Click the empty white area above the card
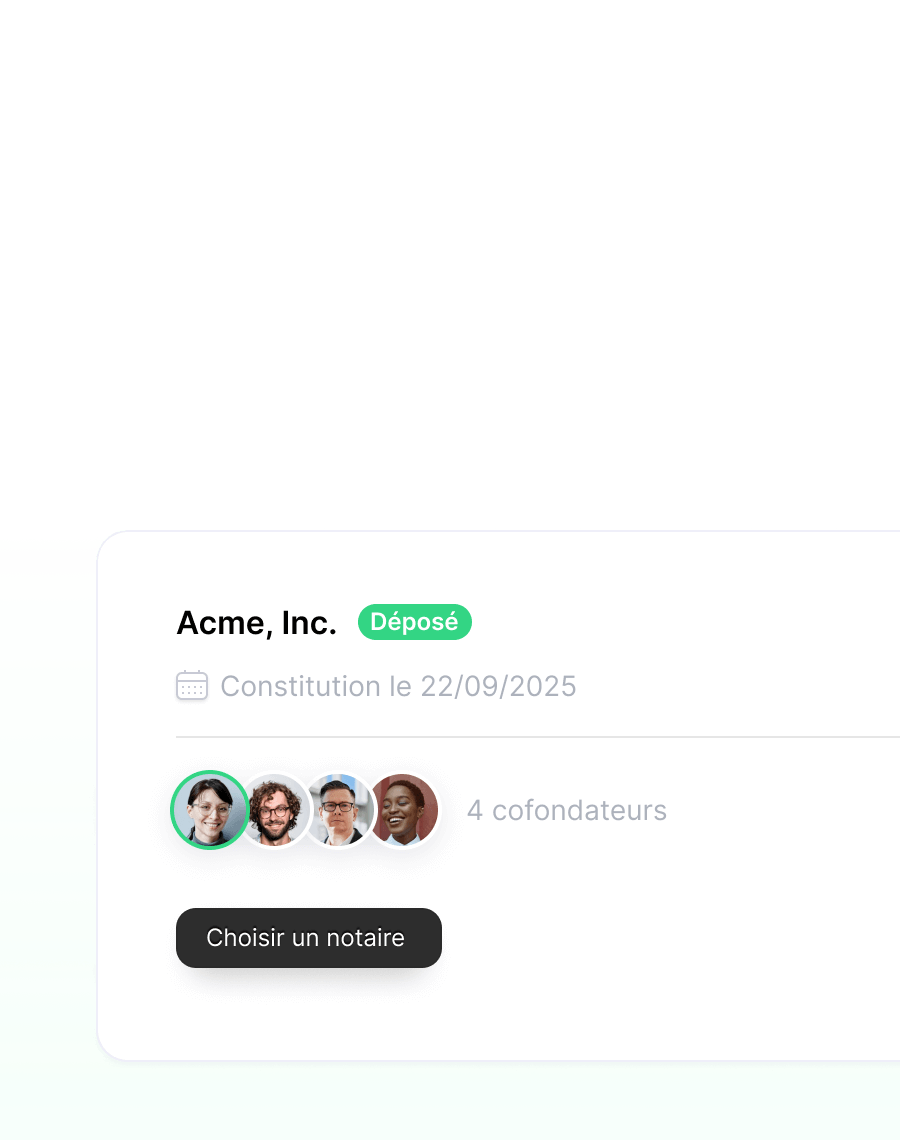 450,262
